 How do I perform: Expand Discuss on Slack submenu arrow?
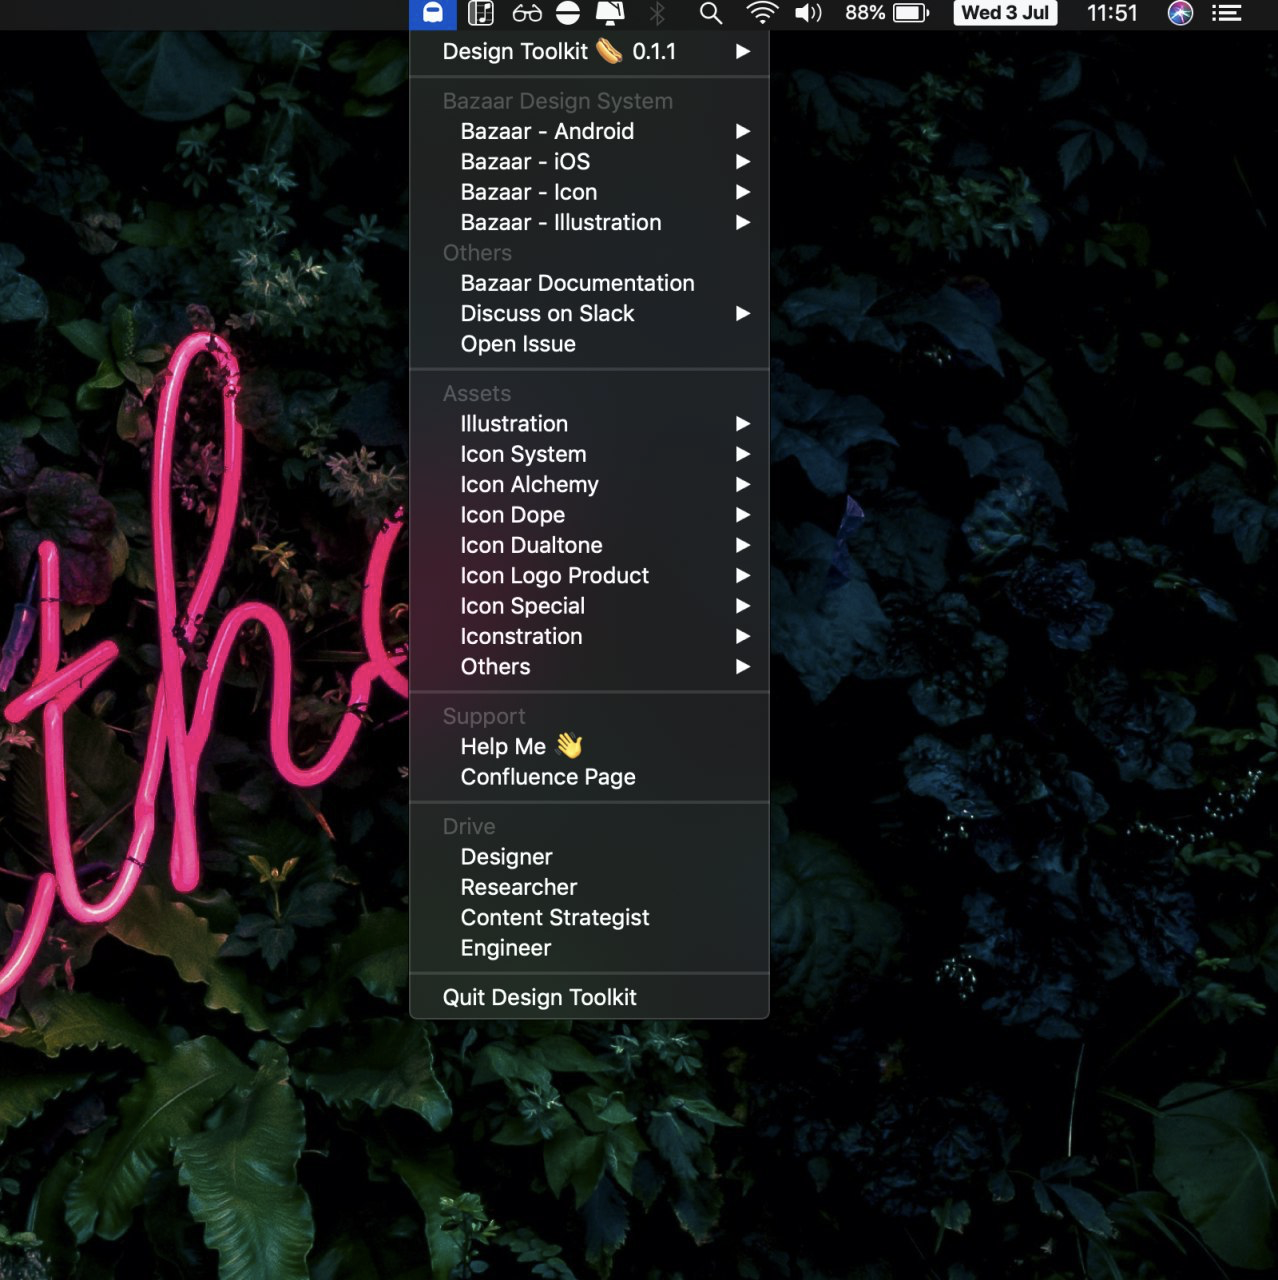[x=743, y=314]
